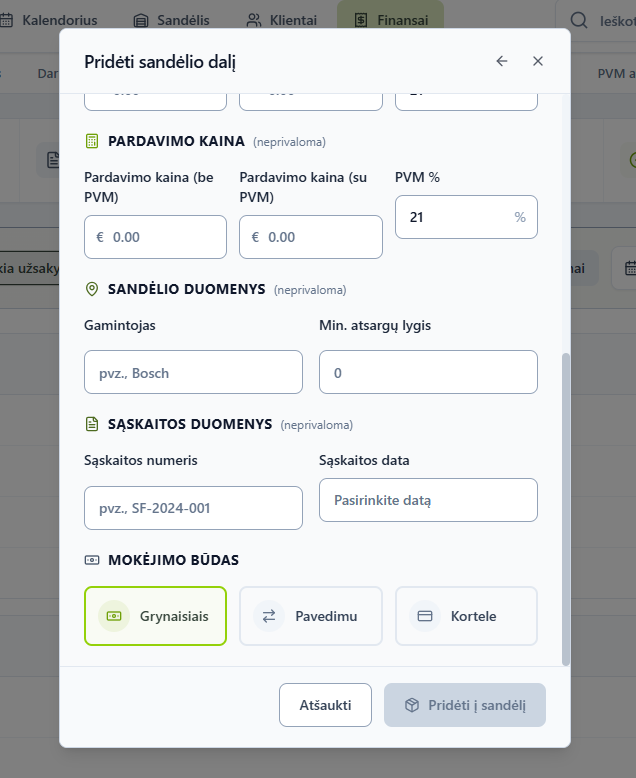
Task: Go to the Klientai tab
Action: 281,20
